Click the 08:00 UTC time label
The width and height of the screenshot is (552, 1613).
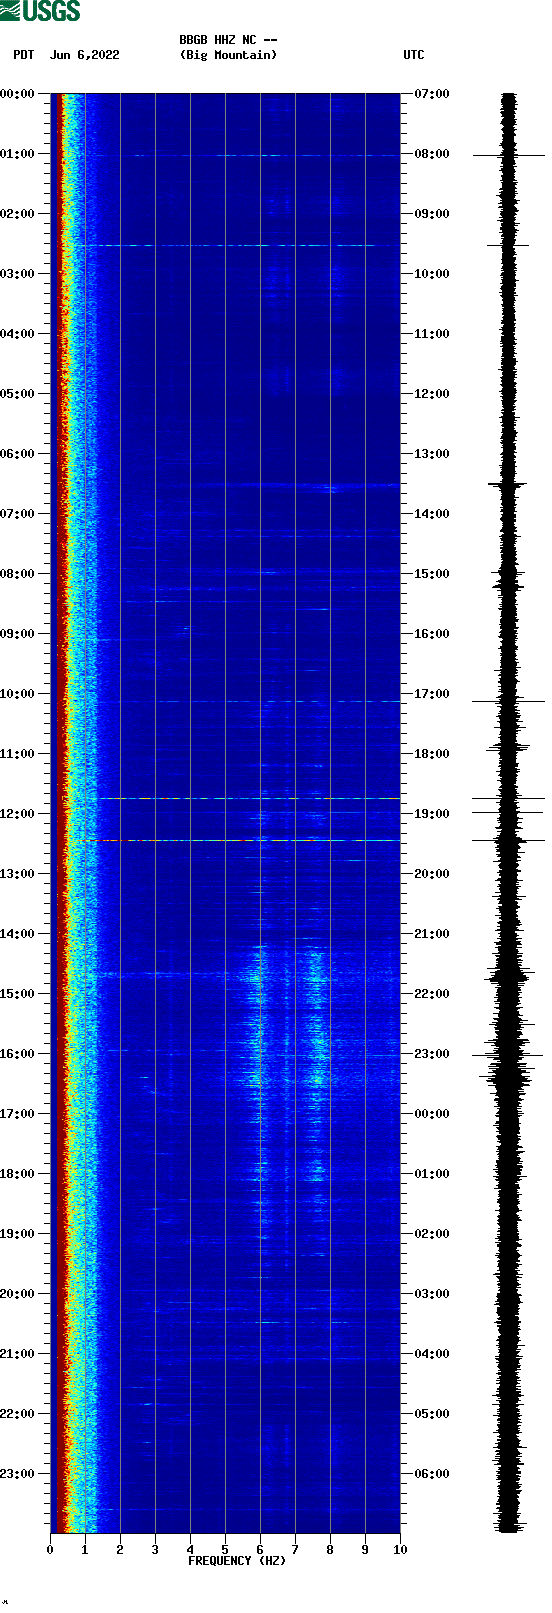tap(432, 154)
